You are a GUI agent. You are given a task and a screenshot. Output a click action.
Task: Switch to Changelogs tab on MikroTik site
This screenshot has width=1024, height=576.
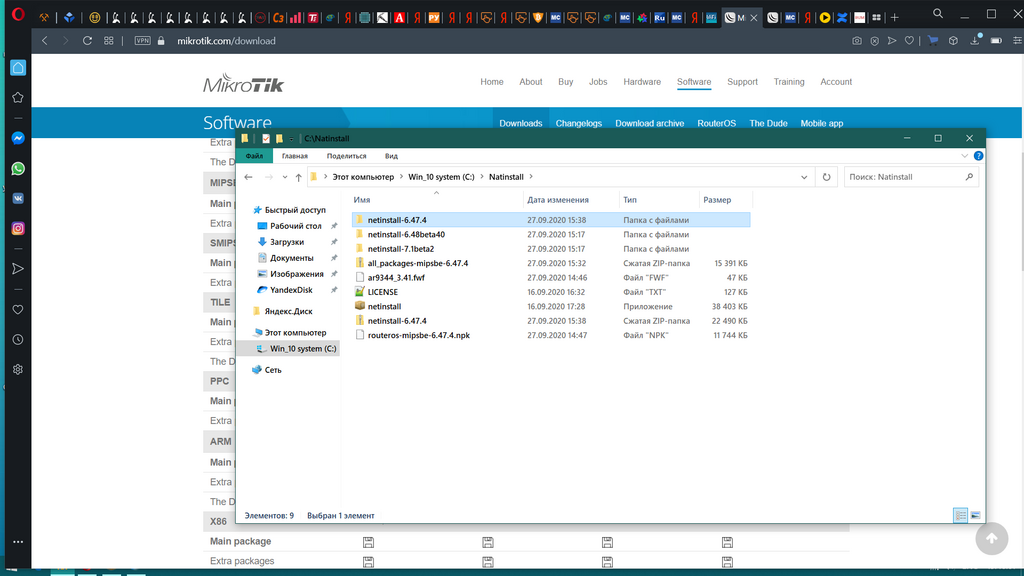point(579,123)
